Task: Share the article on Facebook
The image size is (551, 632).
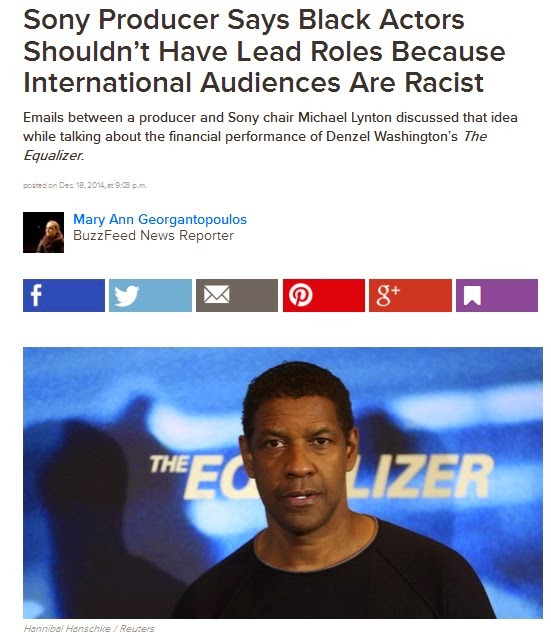Action: [x=64, y=295]
